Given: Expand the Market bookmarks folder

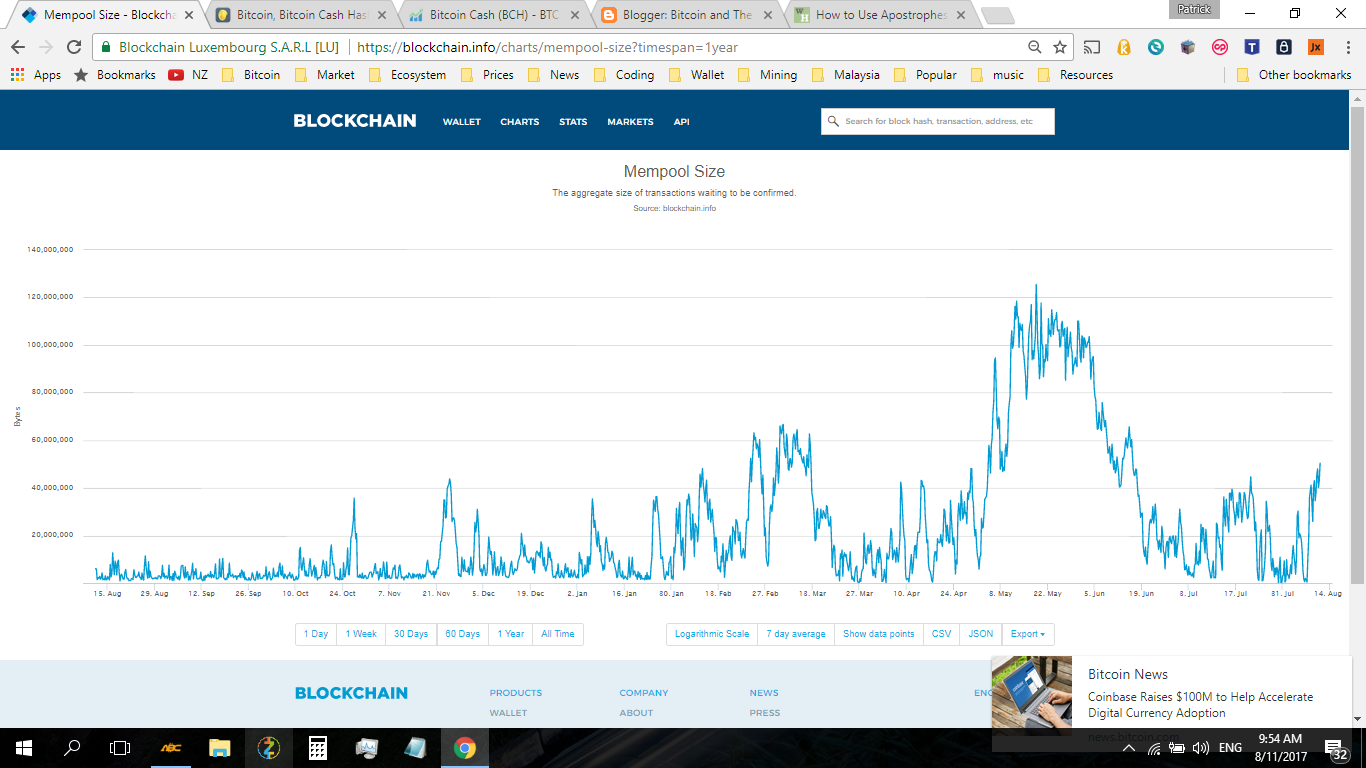Looking at the screenshot, I should pos(324,75).
